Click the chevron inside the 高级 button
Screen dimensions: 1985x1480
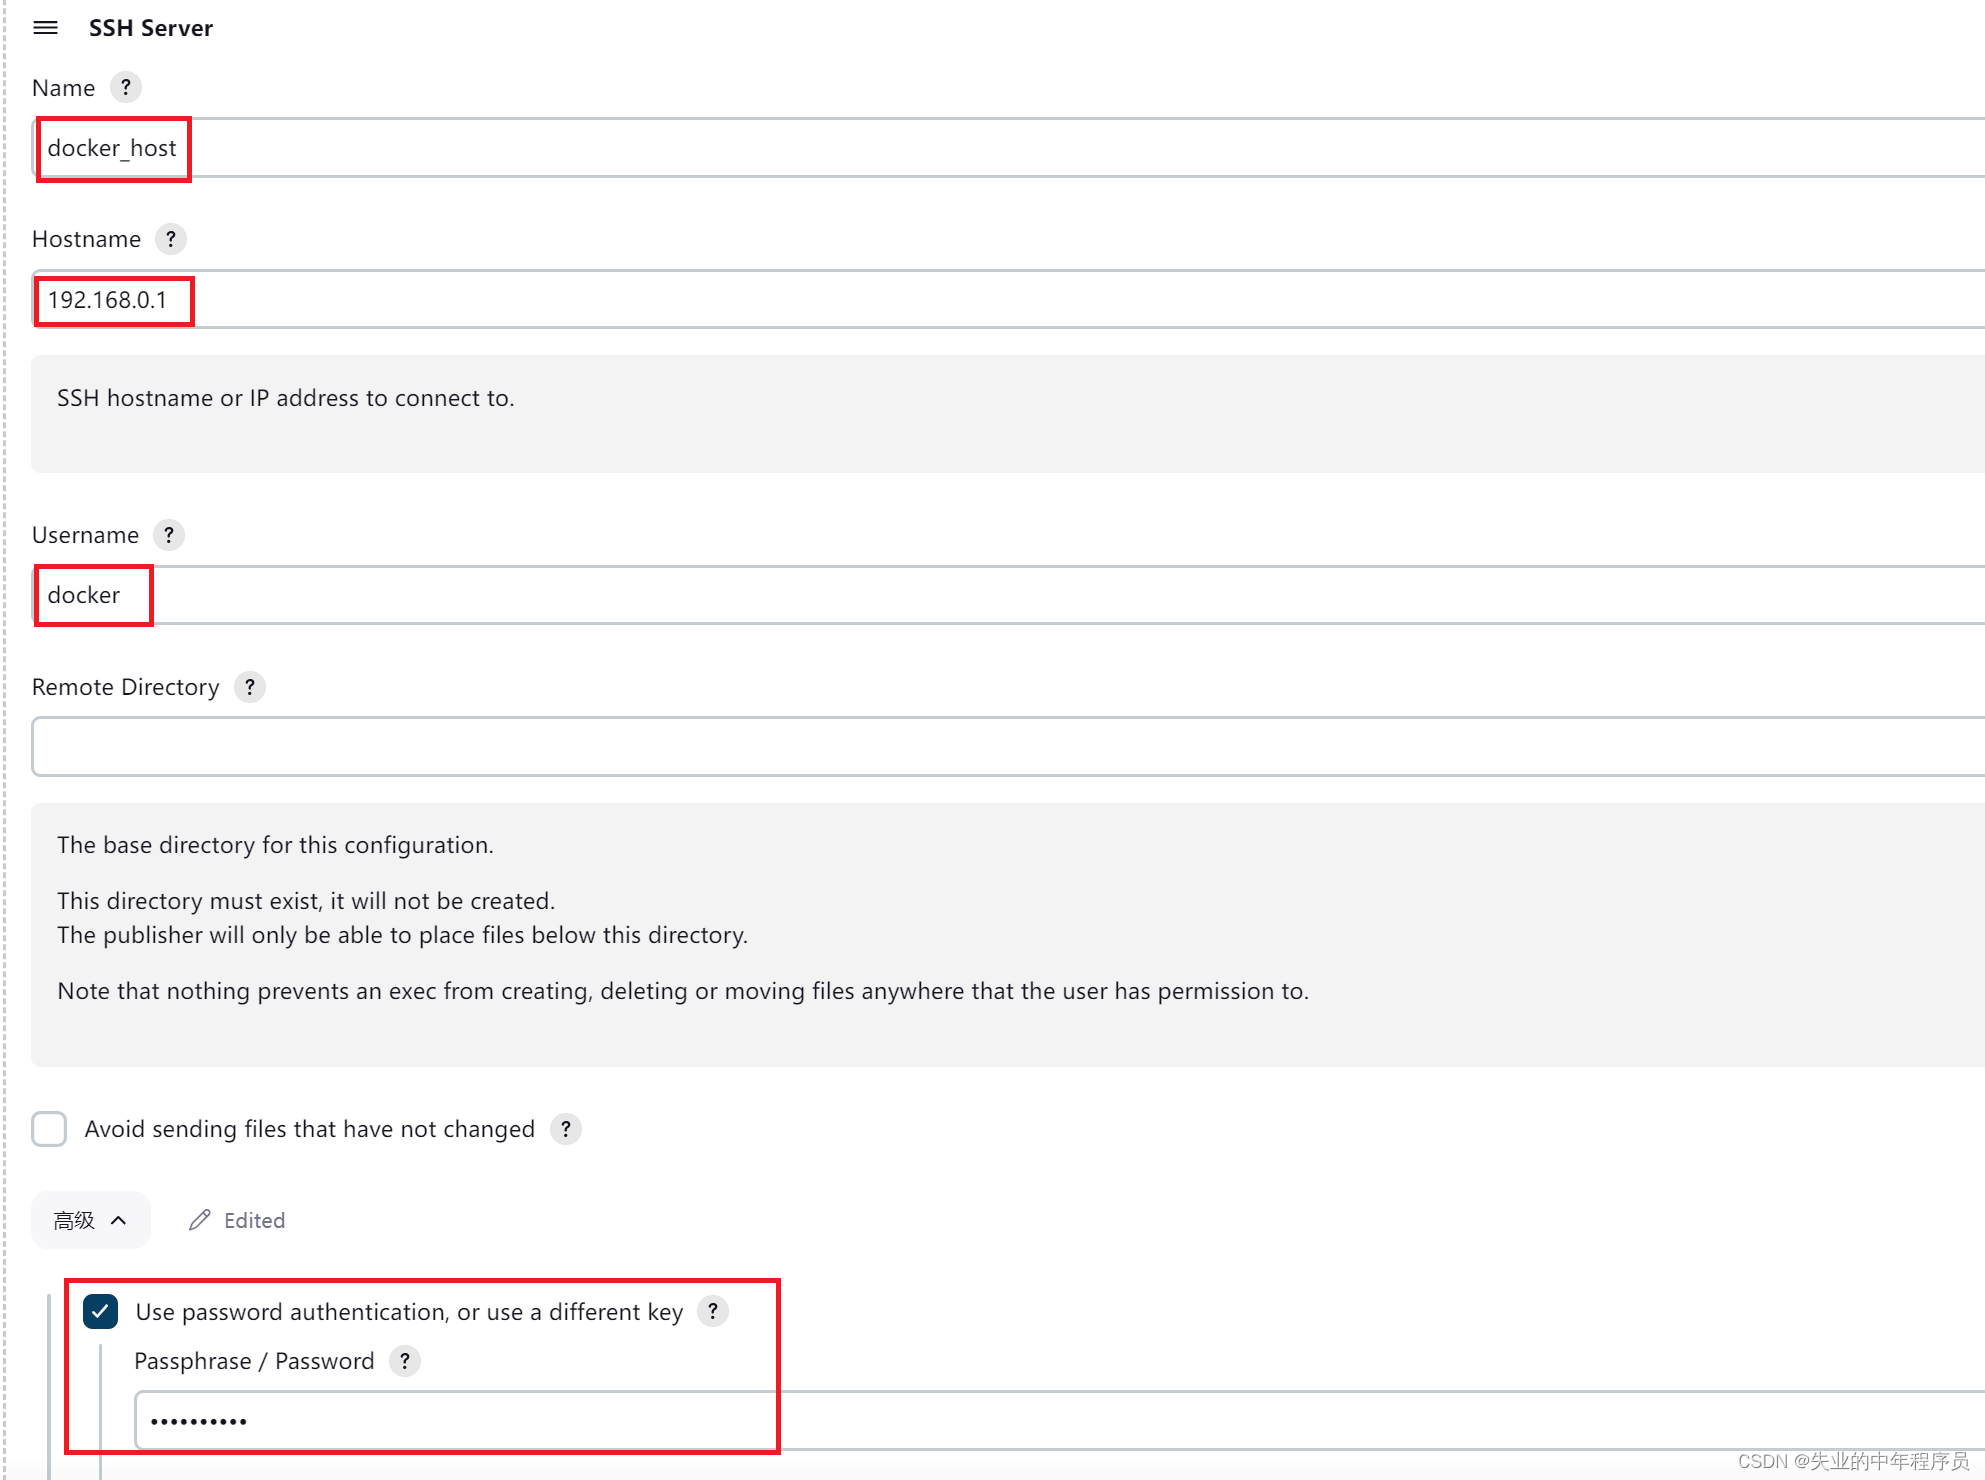point(119,1220)
